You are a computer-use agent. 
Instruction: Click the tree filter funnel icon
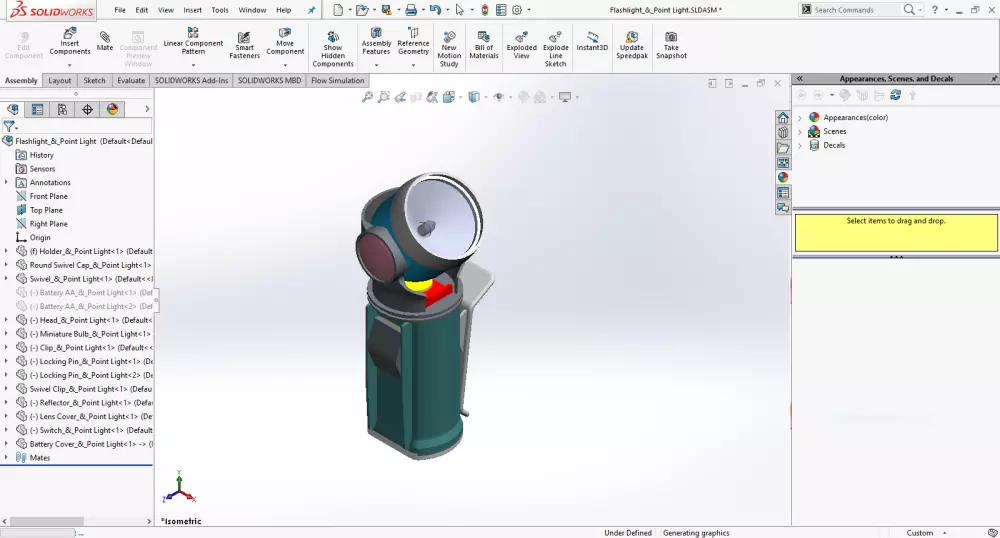tap(9, 126)
